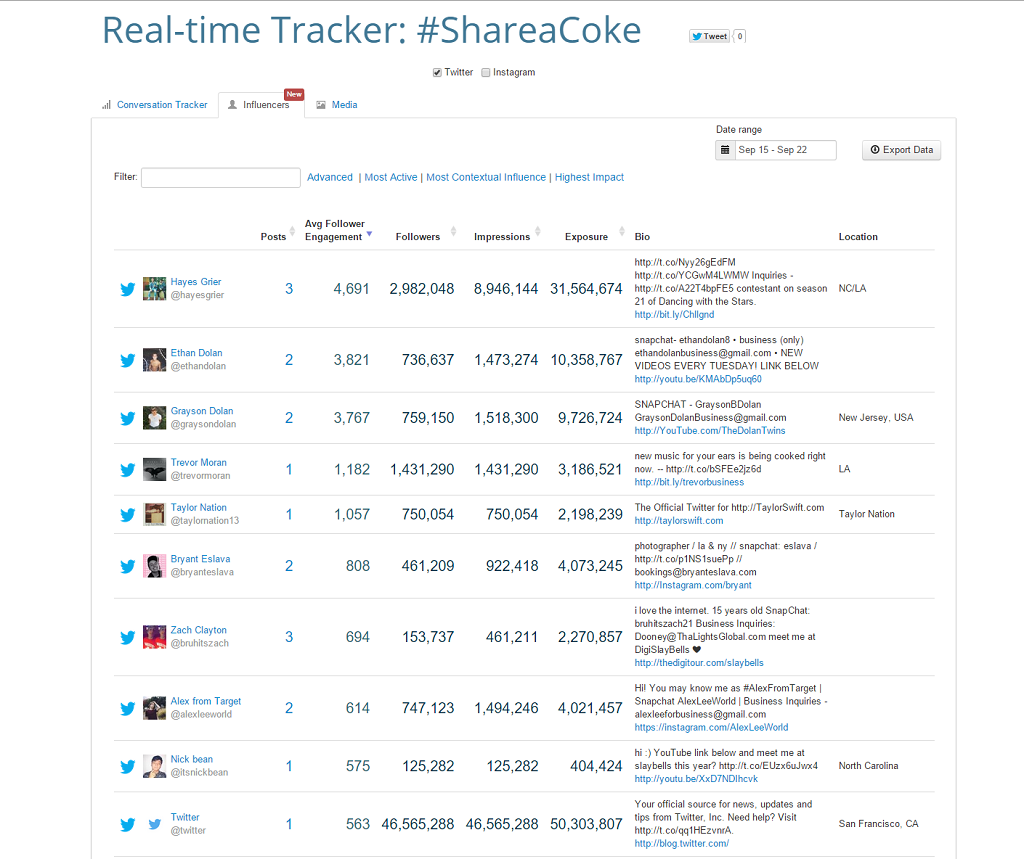Click Twitter bird icon in Zach Clayton row
This screenshot has height=859, width=1024.
click(x=128, y=638)
